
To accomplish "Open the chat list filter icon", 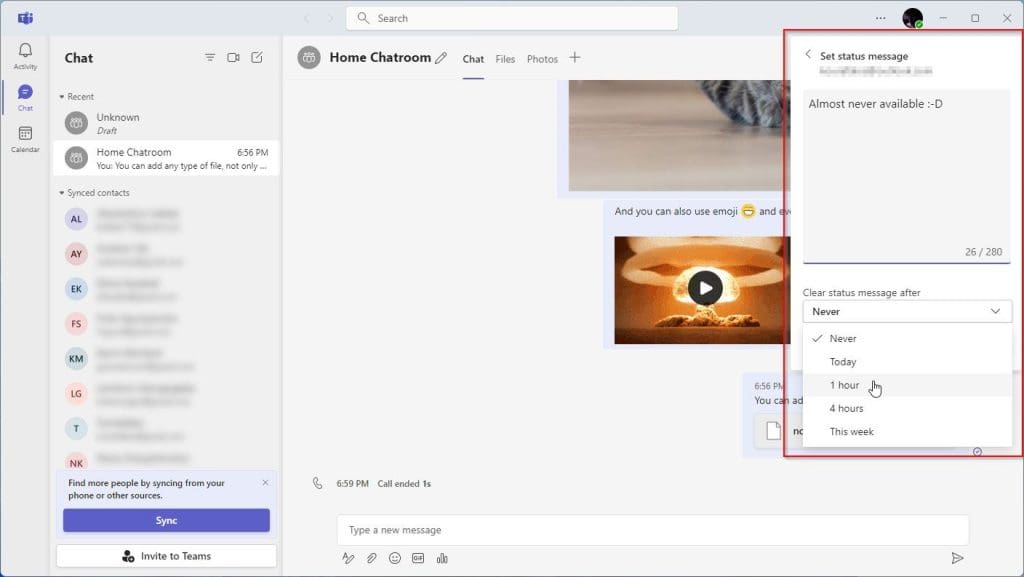I will (x=210, y=57).
